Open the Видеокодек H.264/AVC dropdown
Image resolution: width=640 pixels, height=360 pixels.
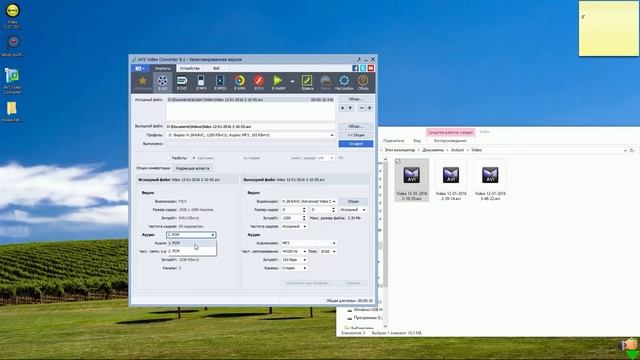[x=309, y=202]
